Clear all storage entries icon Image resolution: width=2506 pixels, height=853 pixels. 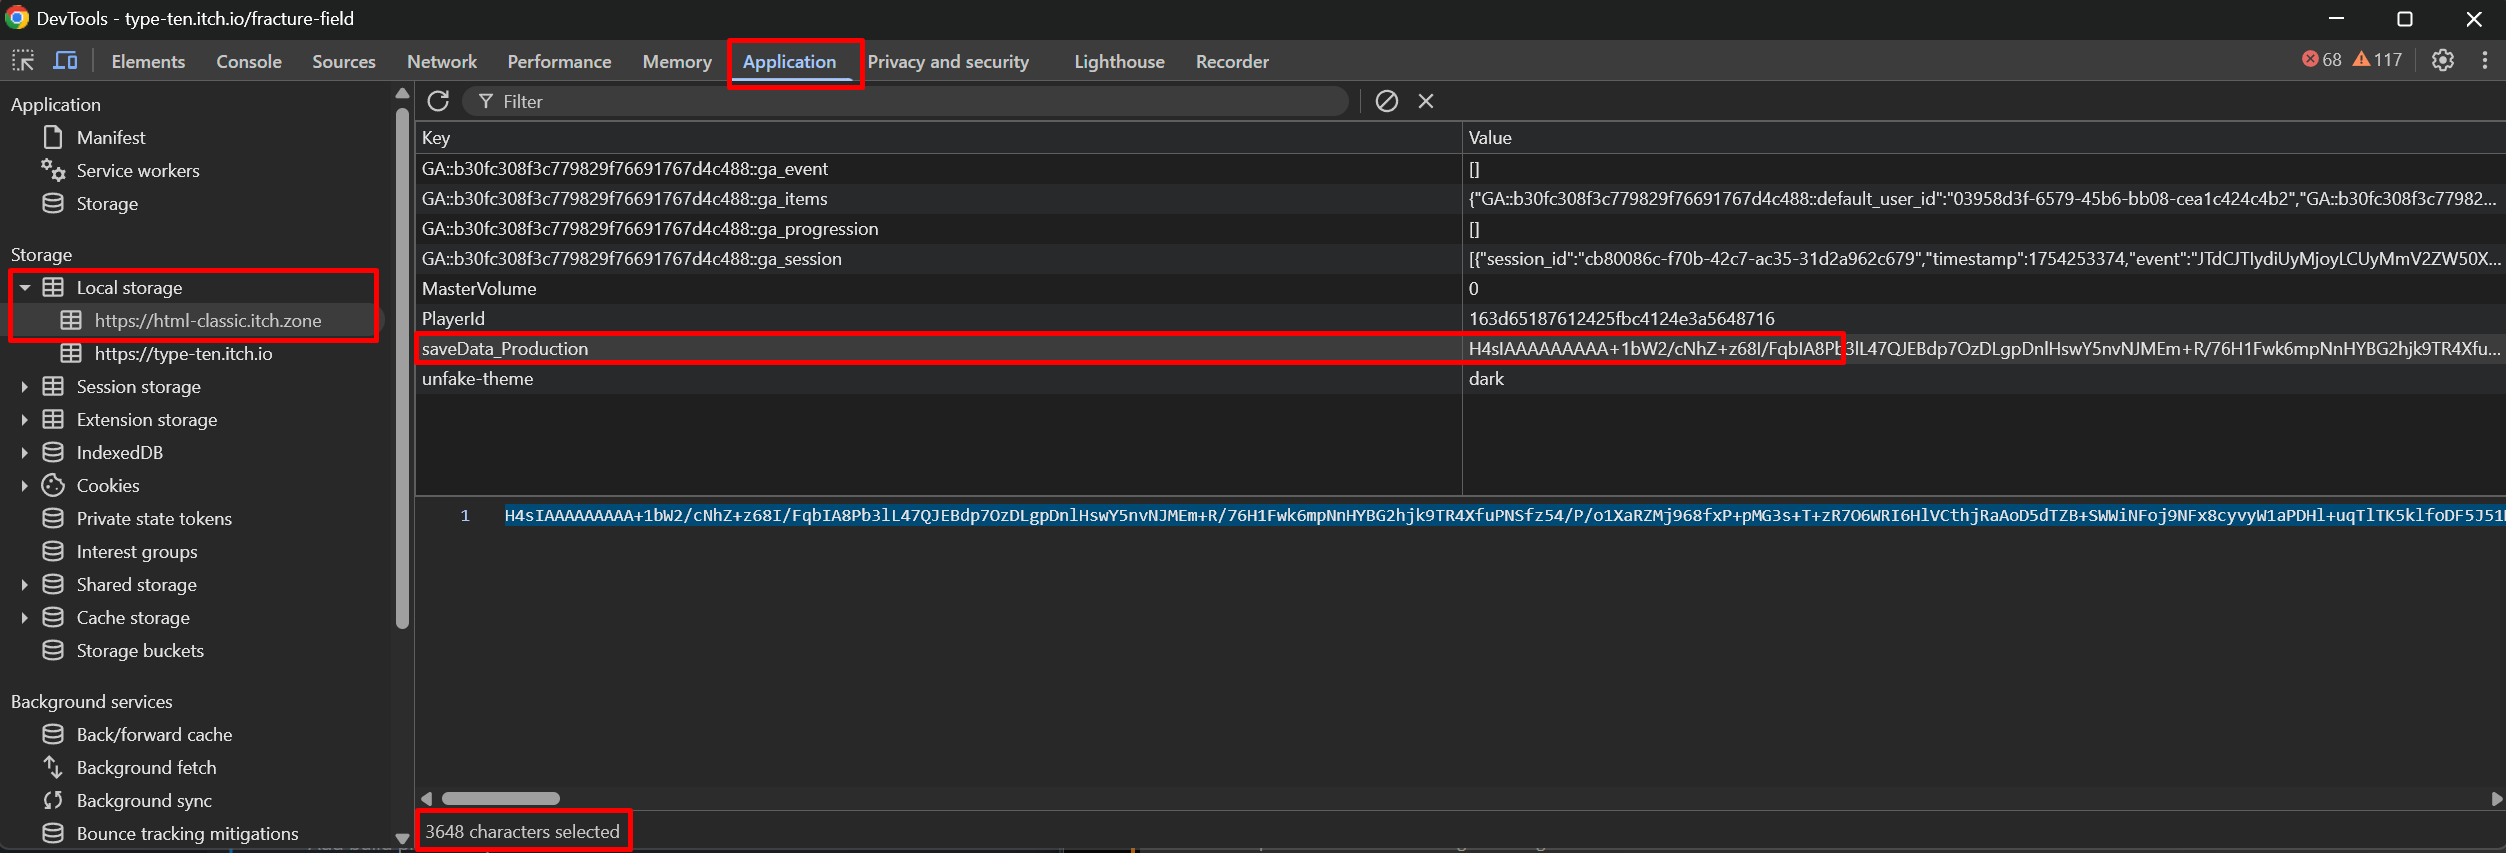click(1386, 101)
